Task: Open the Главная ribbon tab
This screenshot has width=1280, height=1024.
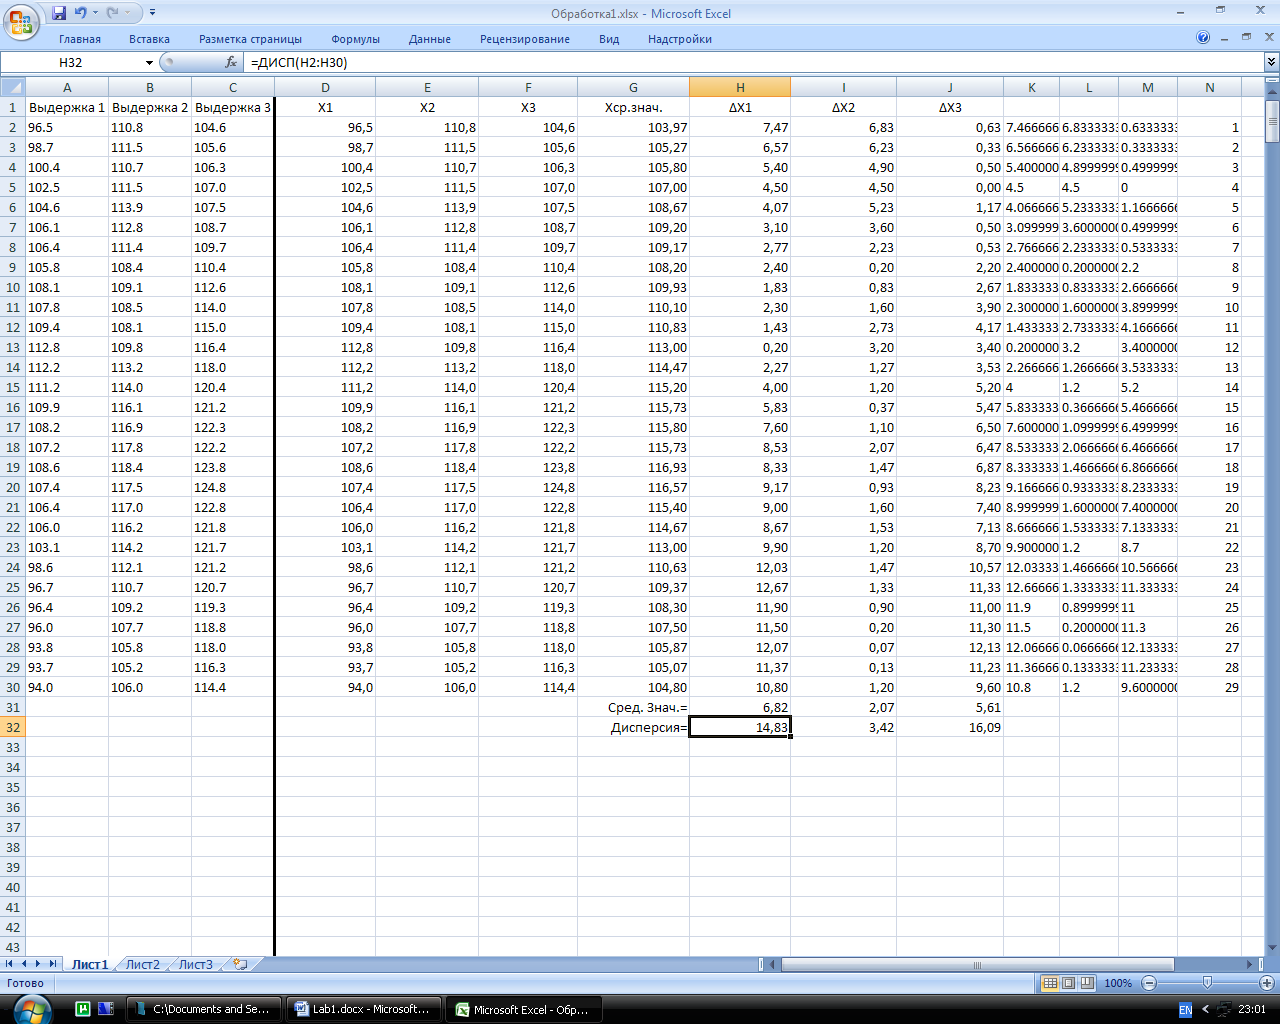Action: 80,39
